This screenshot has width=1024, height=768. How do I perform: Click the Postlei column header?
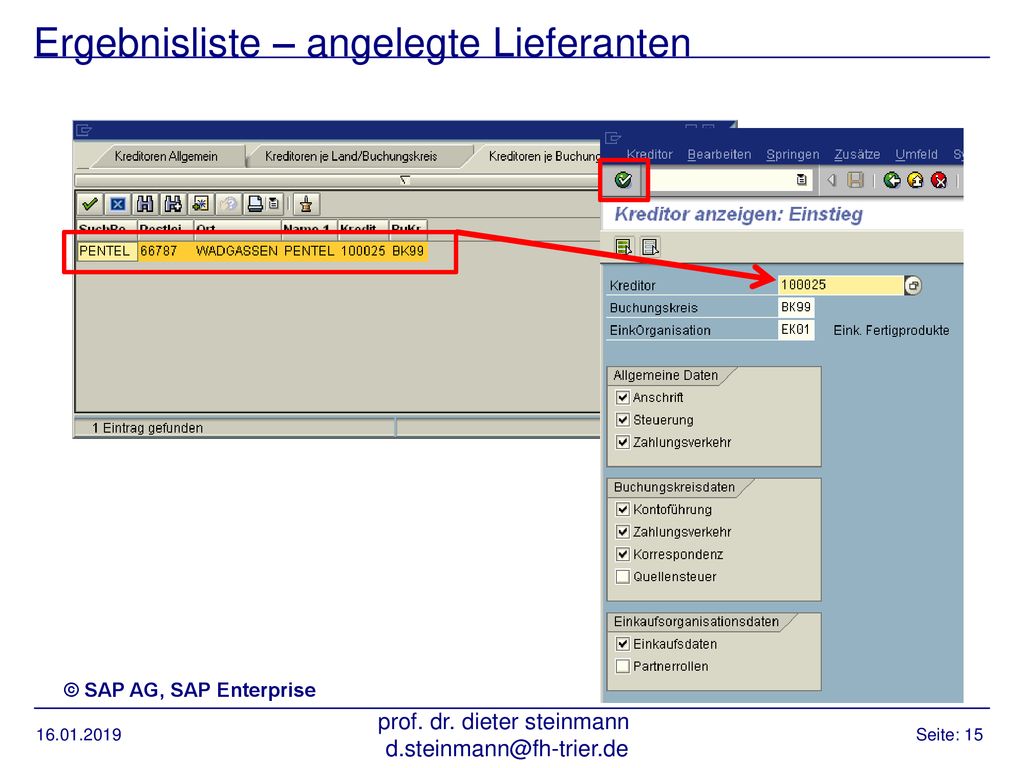coord(166,229)
